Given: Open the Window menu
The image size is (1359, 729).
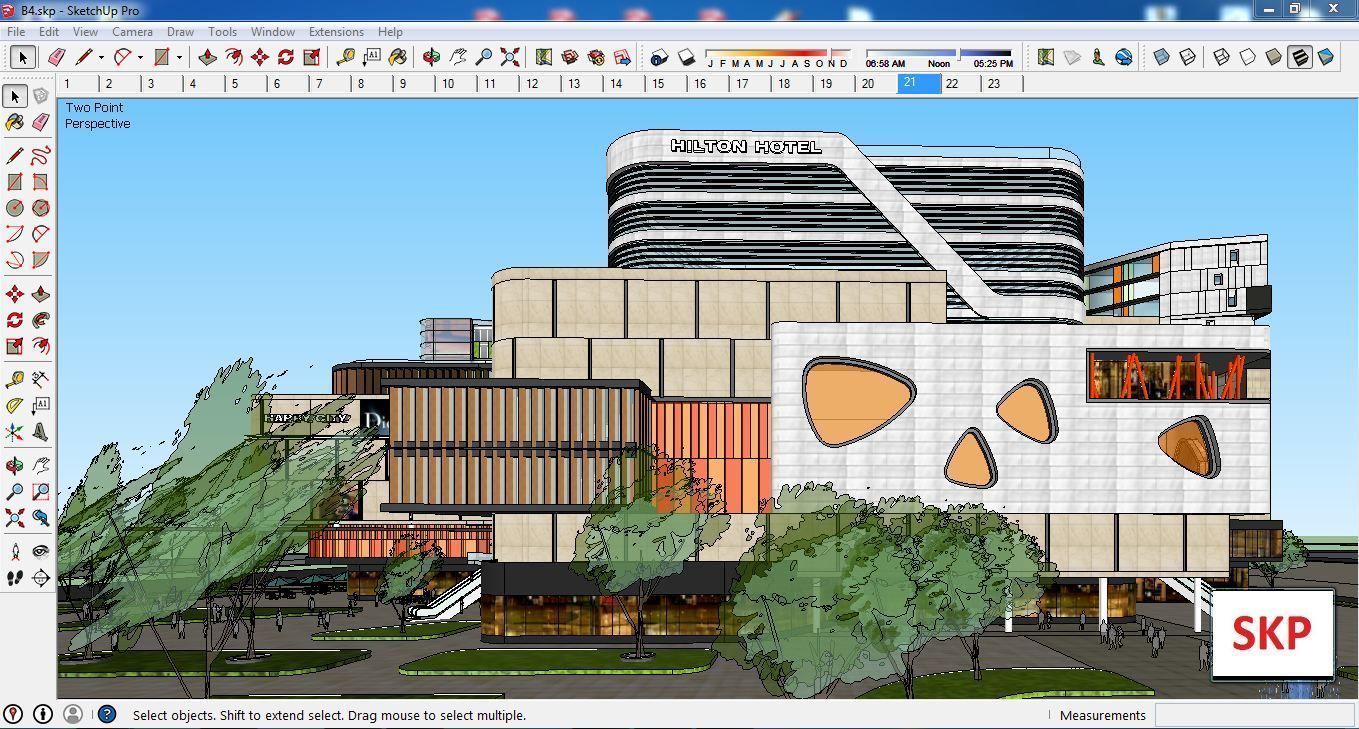Looking at the screenshot, I should coord(272,31).
